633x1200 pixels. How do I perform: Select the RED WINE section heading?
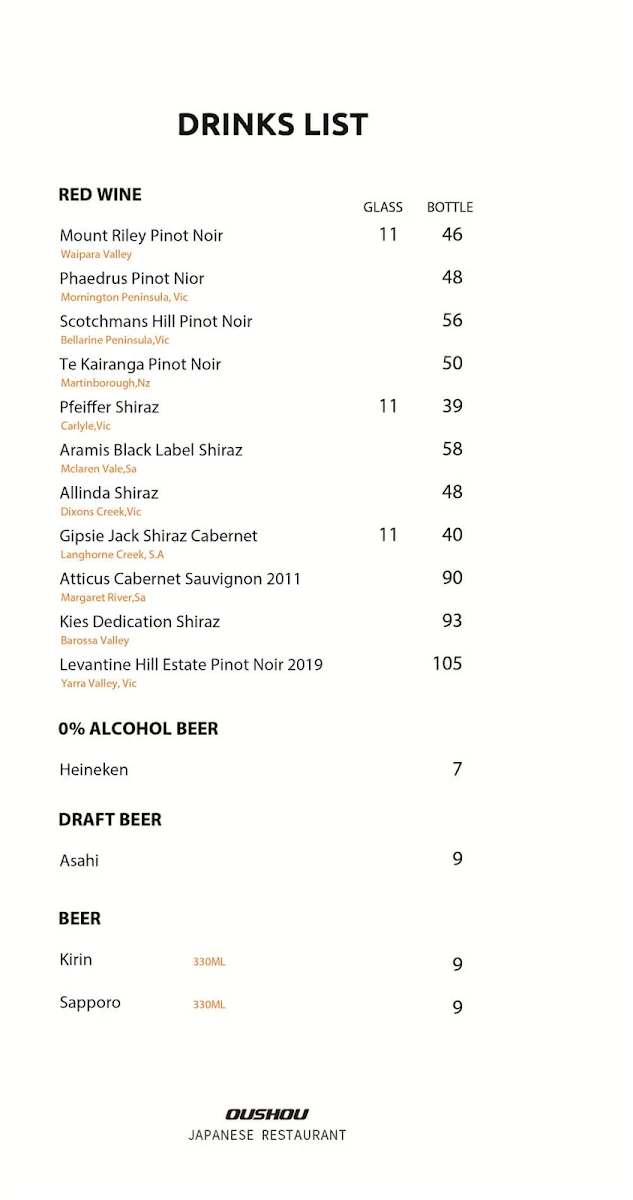100,195
